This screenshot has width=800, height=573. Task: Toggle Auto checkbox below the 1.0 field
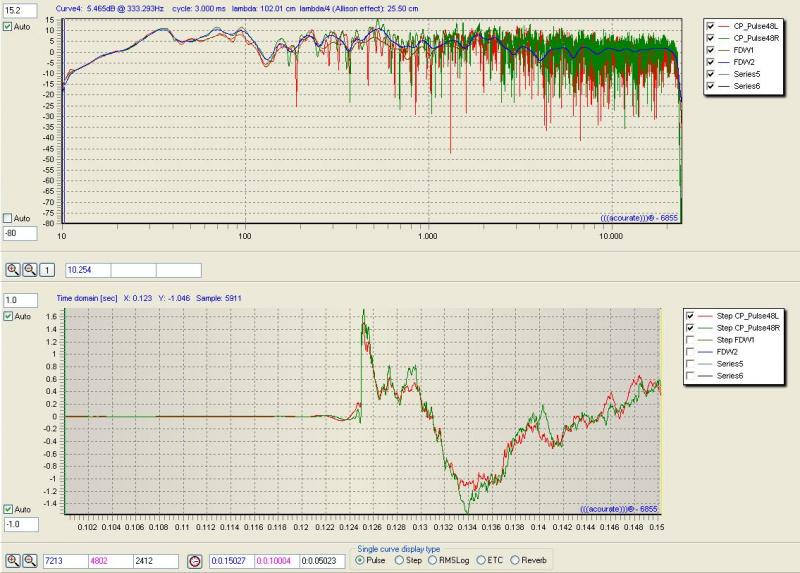click(8, 316)
